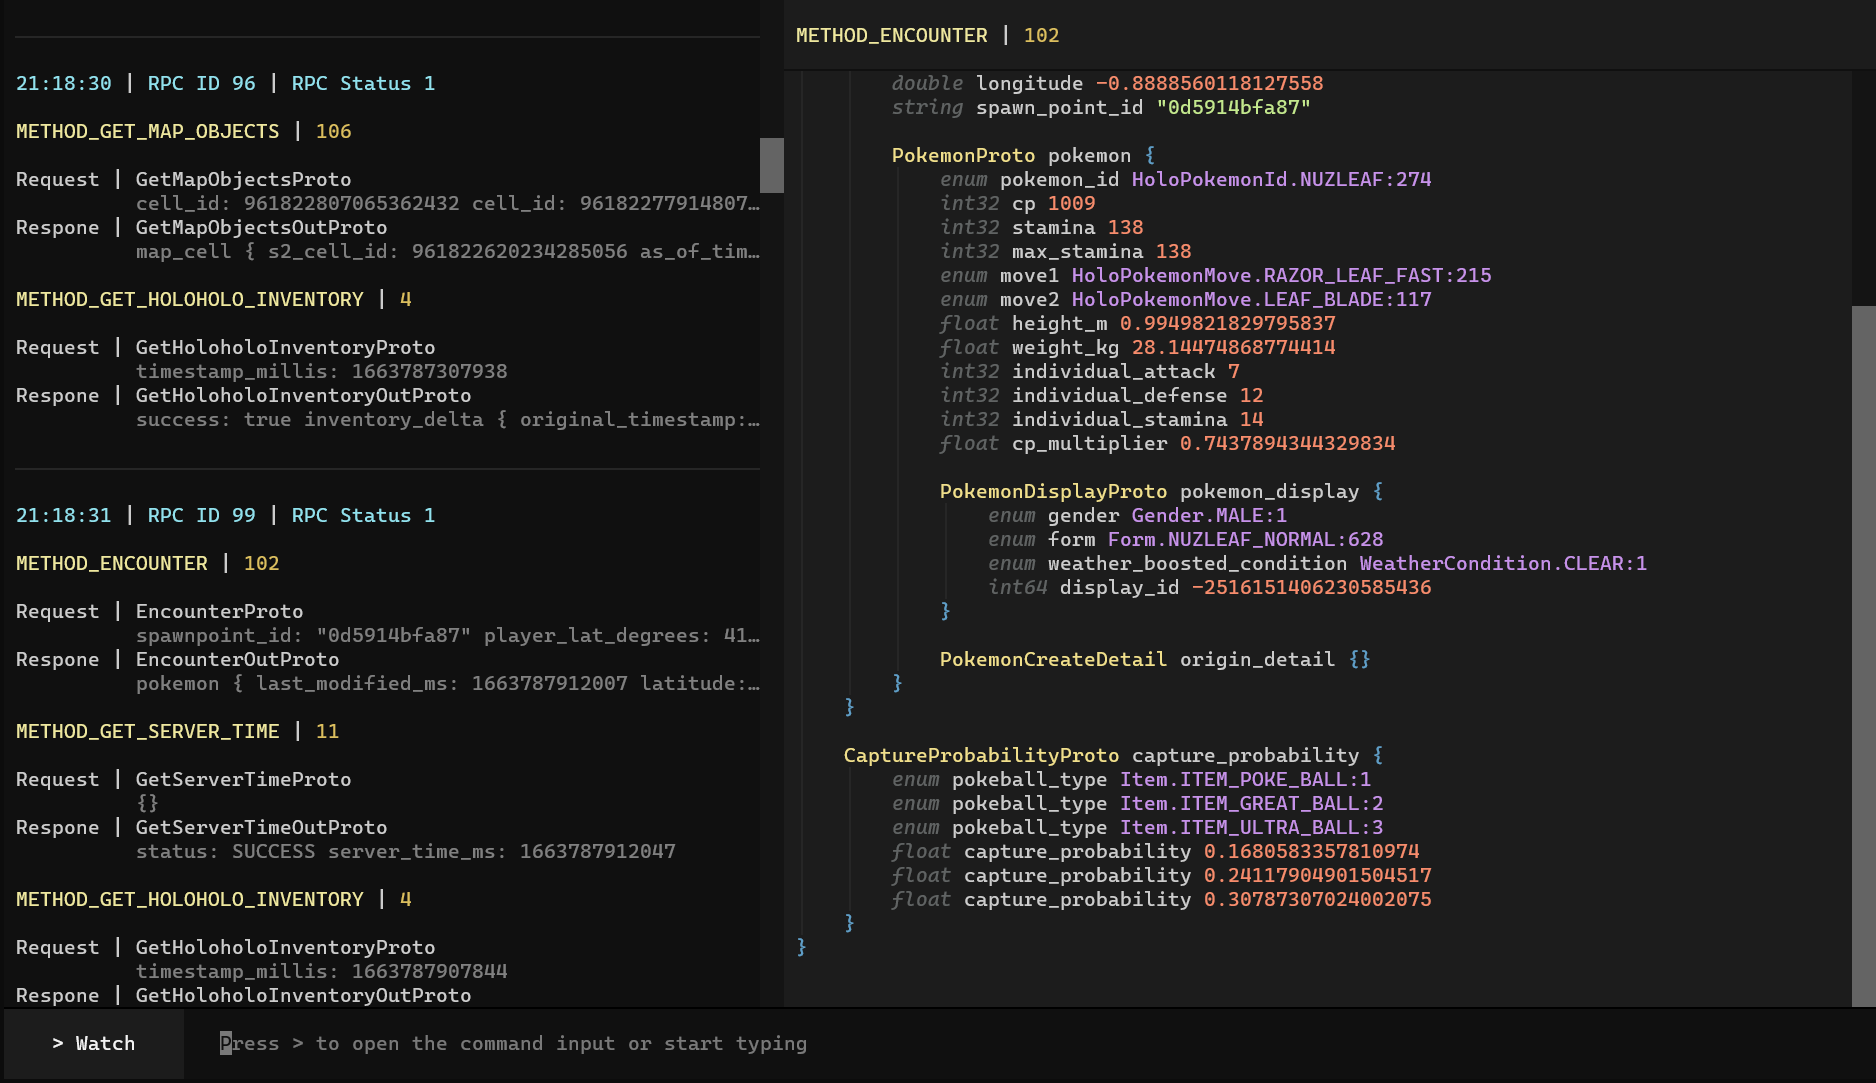
Task: Open METHOD_ENCOUNTER 102 in left list
Action: [x=148, y=563]
